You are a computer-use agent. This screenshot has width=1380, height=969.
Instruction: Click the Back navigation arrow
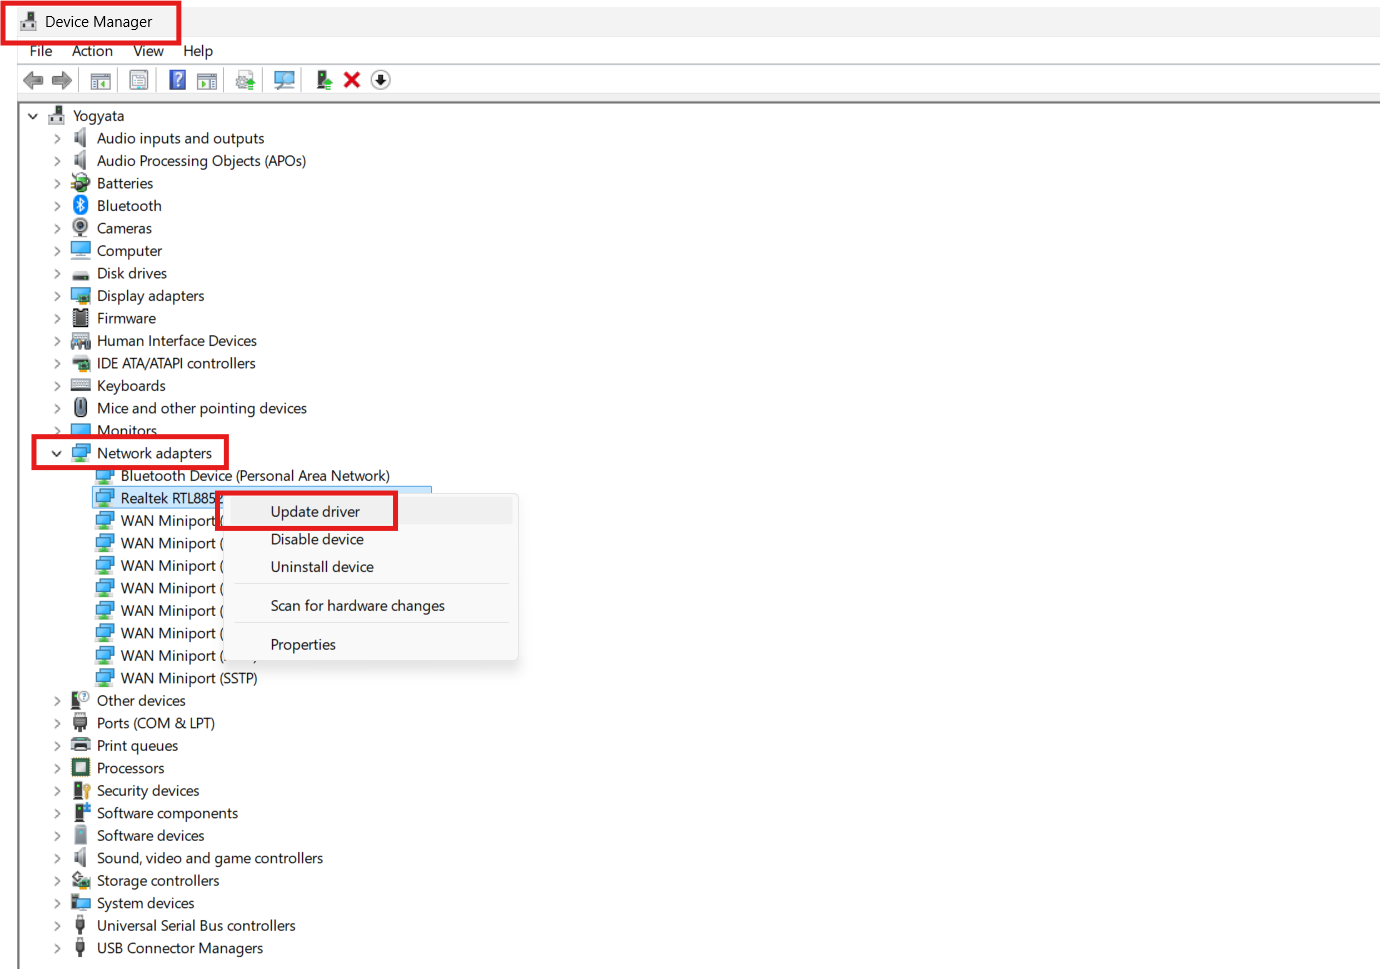(x=33, y=79)
